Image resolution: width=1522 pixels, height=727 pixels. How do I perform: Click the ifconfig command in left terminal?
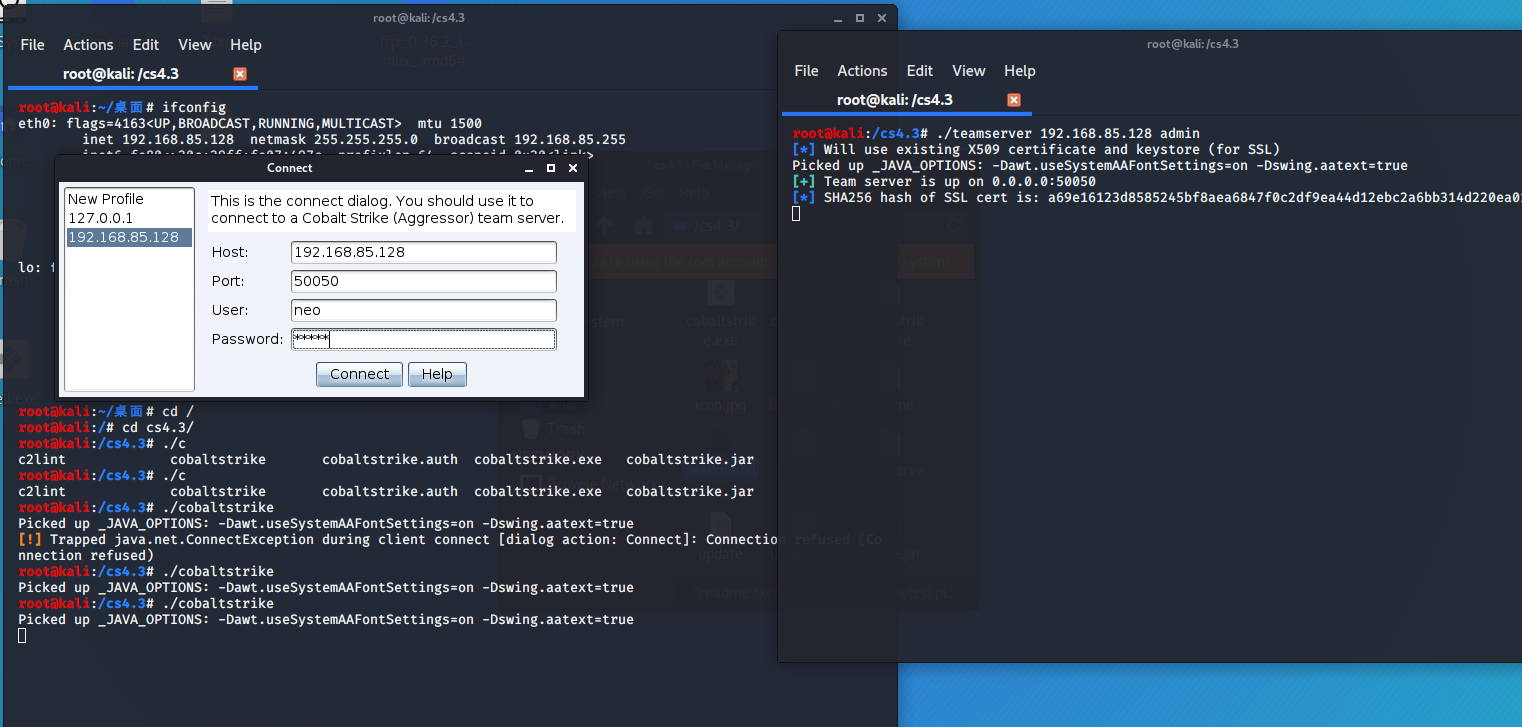194,107
